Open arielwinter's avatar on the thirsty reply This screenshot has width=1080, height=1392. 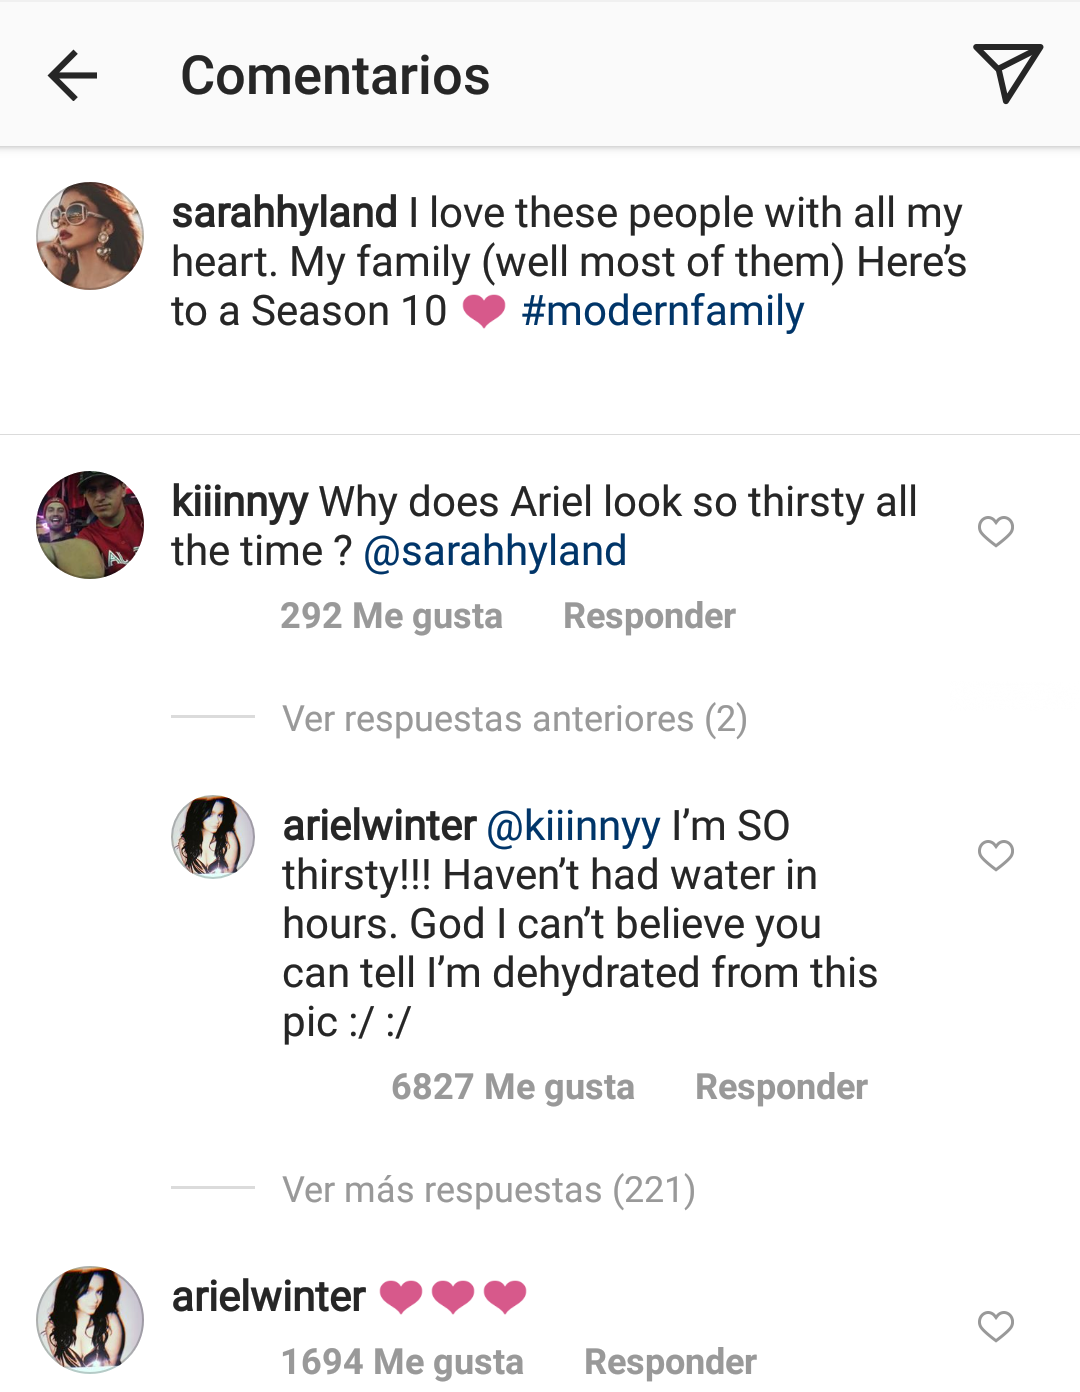point(213,837)
